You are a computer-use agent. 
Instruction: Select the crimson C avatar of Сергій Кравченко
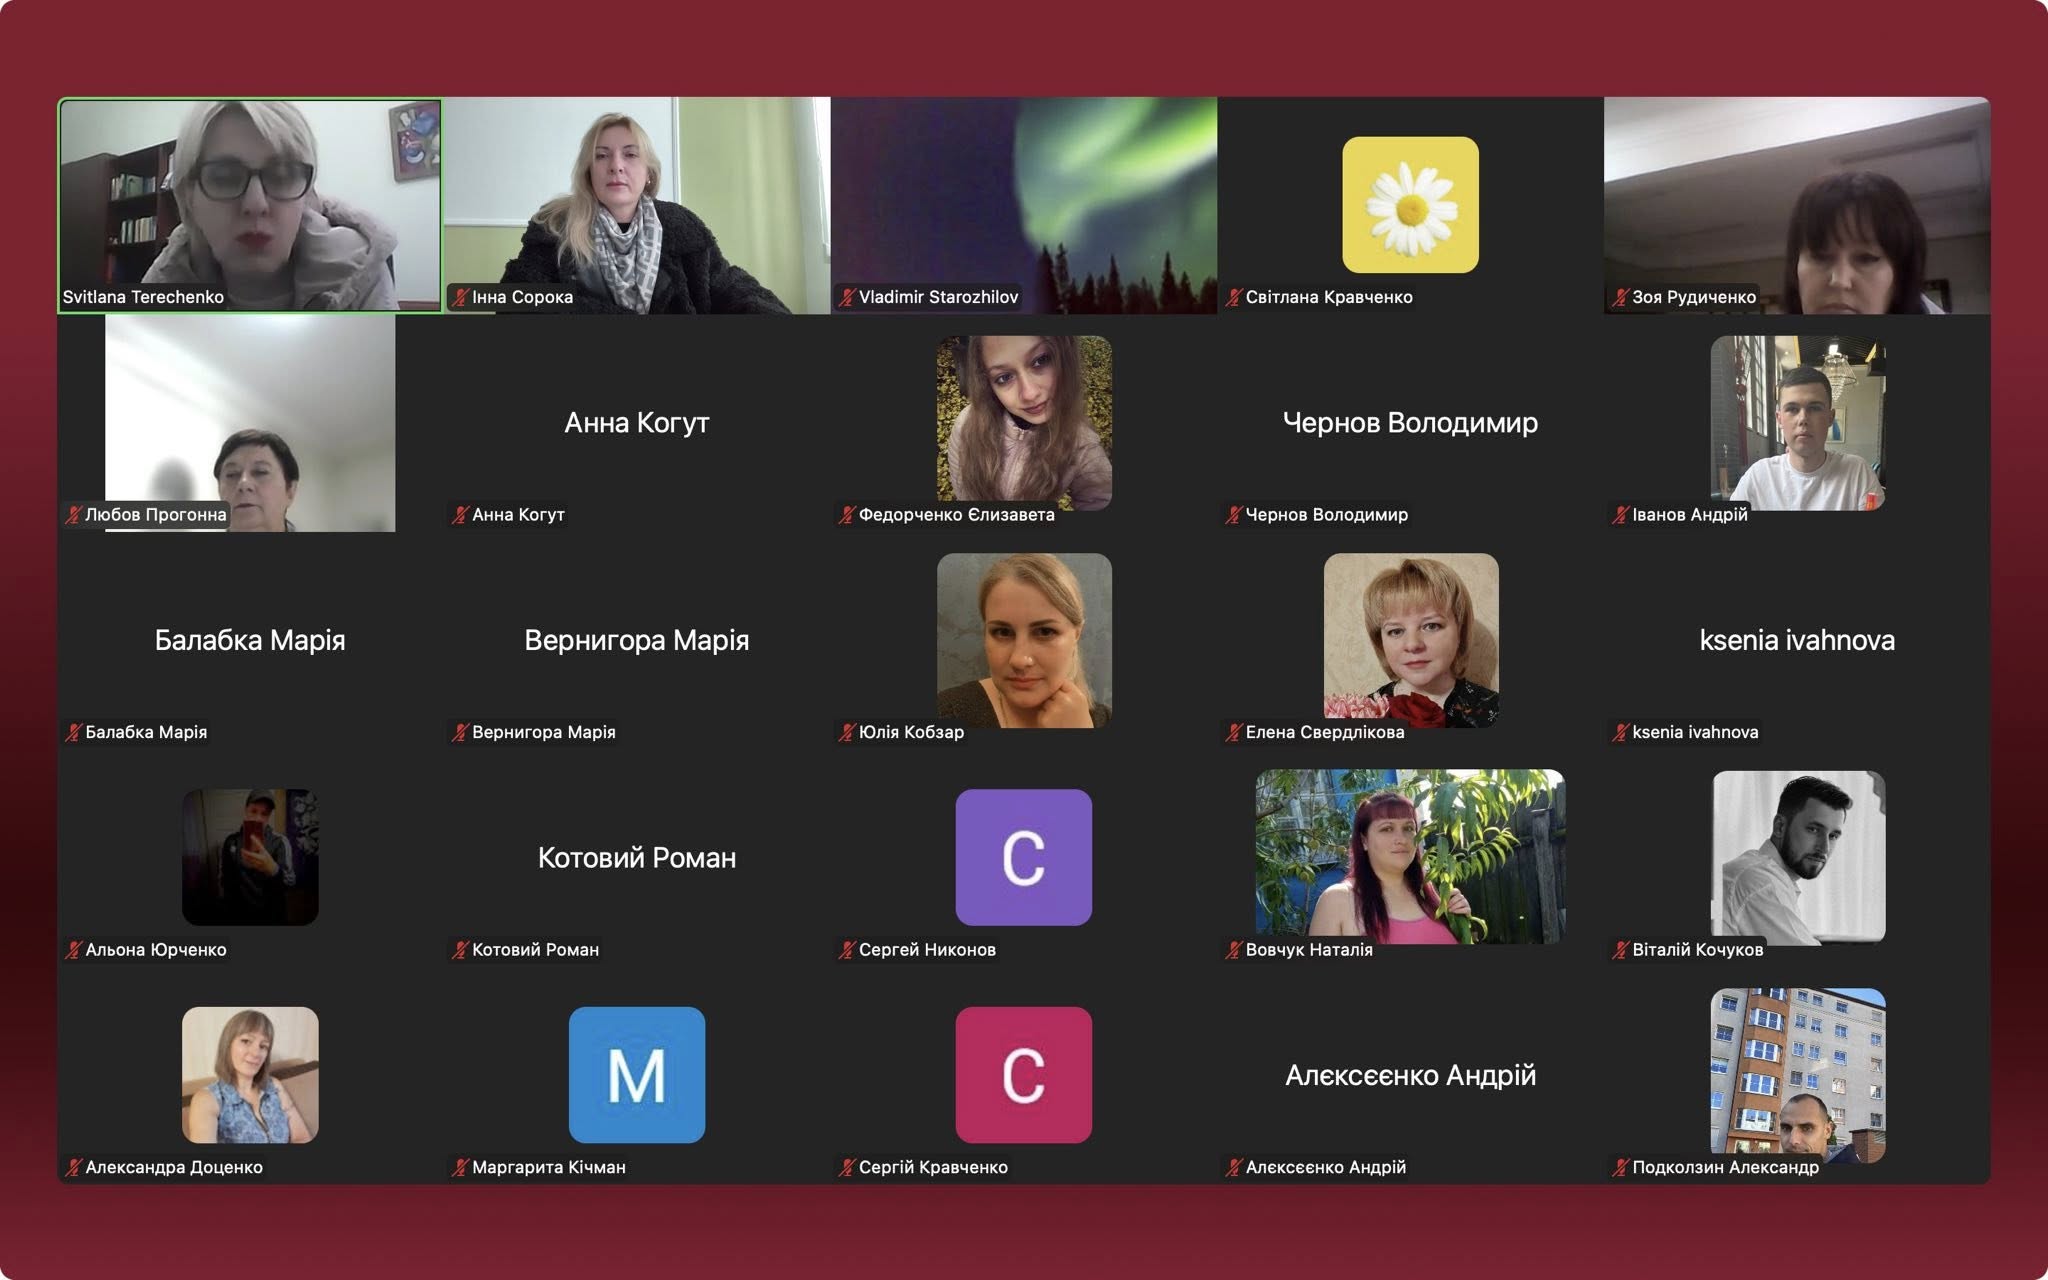click(x=1023, y=1075)
